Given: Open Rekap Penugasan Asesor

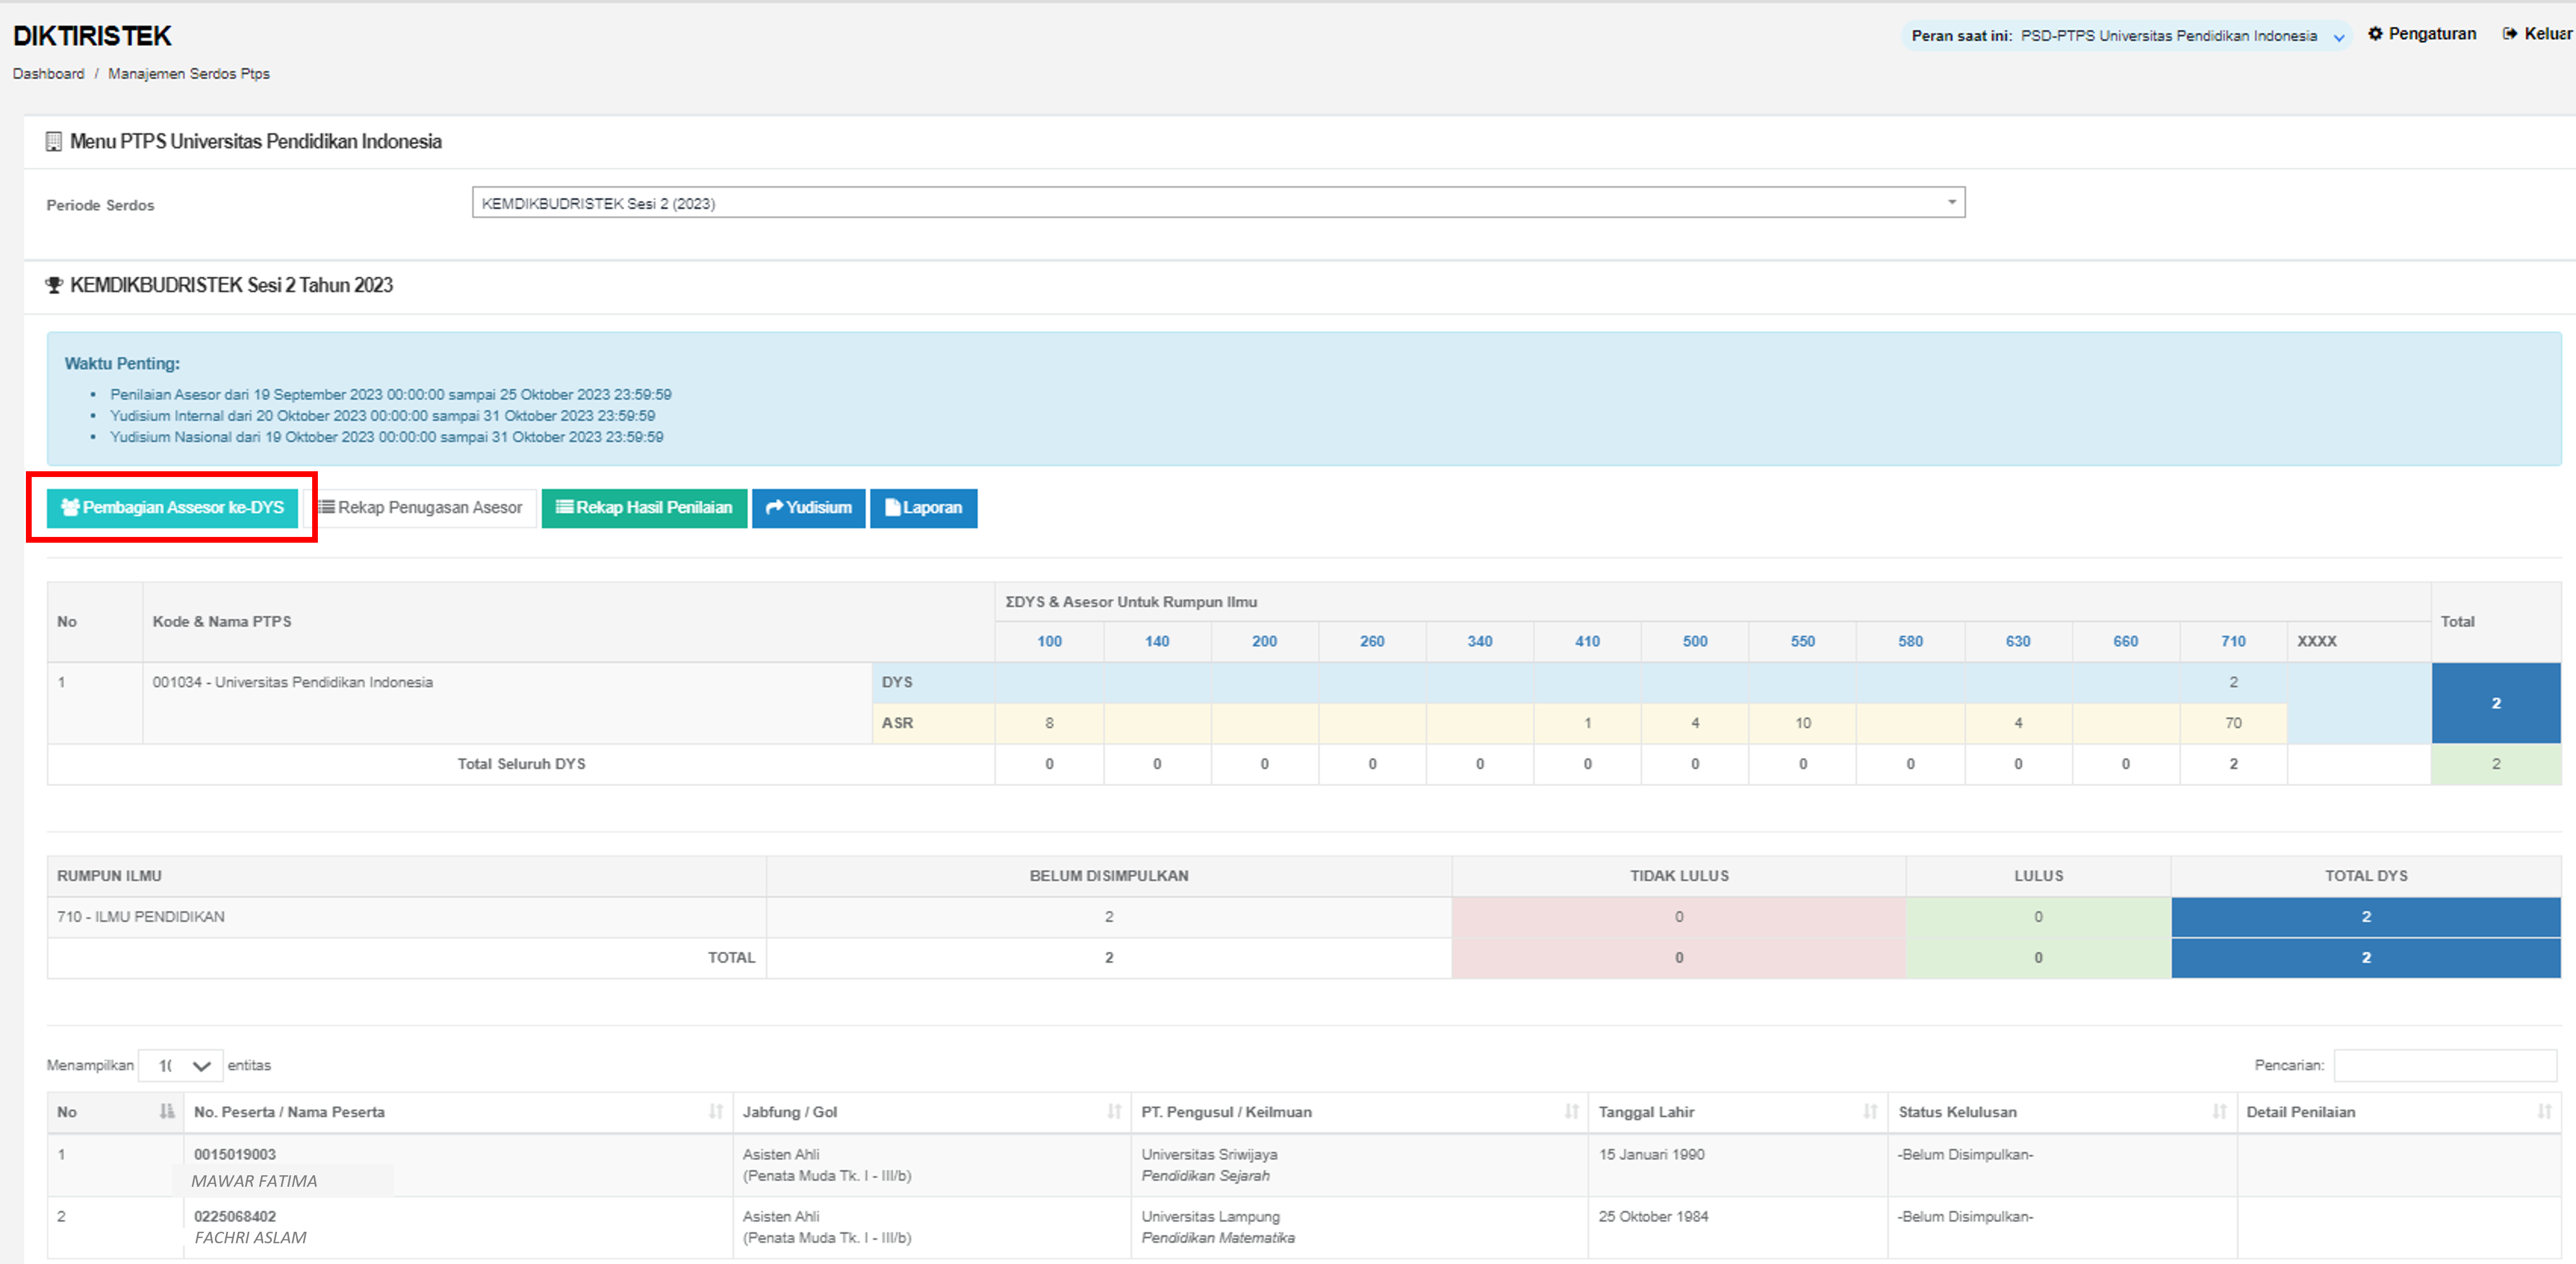Looking at the screenshot, I should [421, 508].
